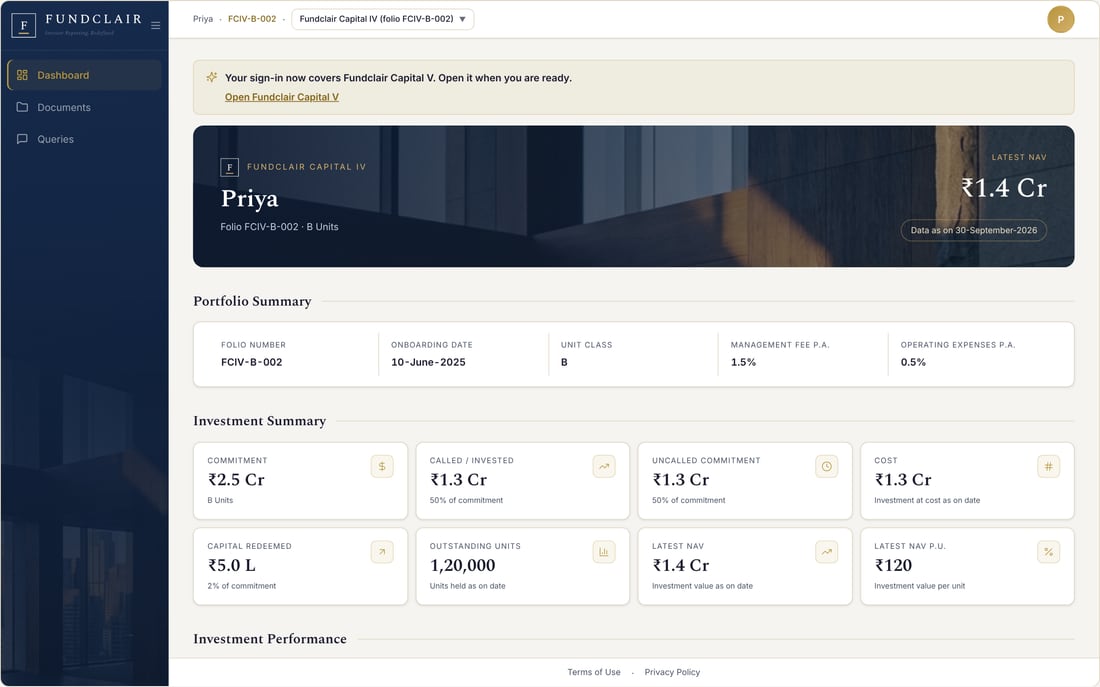
Task: Click the hash icon on the Cost card
Action: 1048,467
